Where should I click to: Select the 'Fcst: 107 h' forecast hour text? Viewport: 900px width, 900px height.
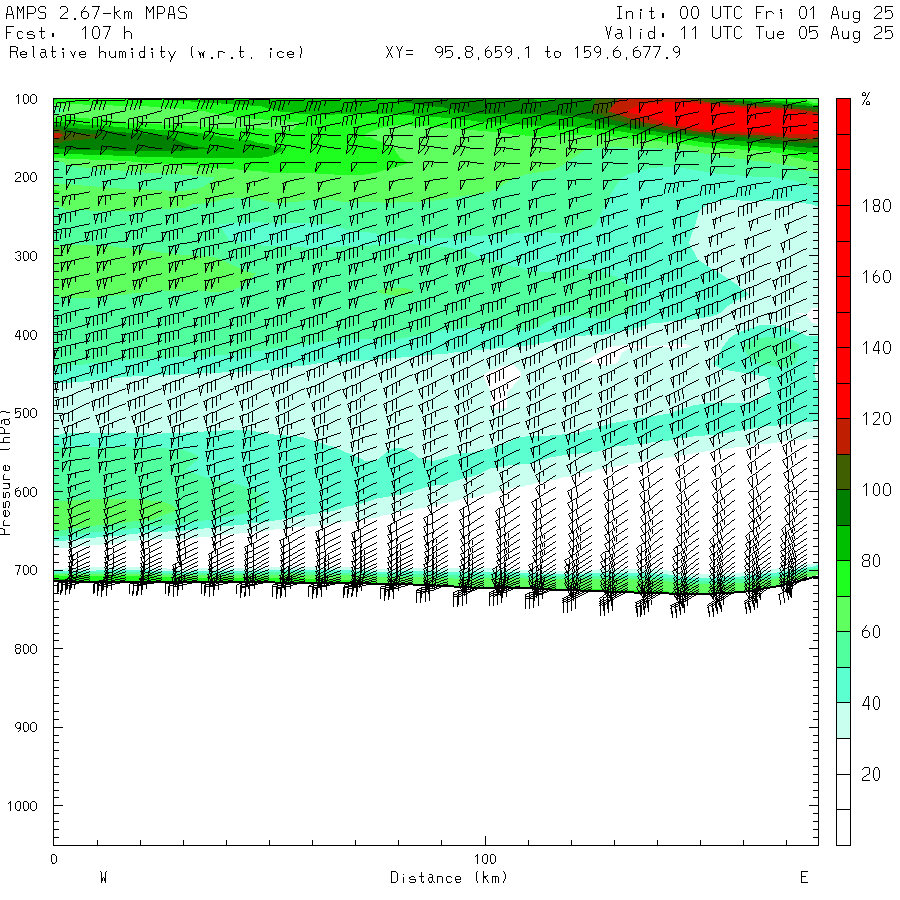click(69, 33)
